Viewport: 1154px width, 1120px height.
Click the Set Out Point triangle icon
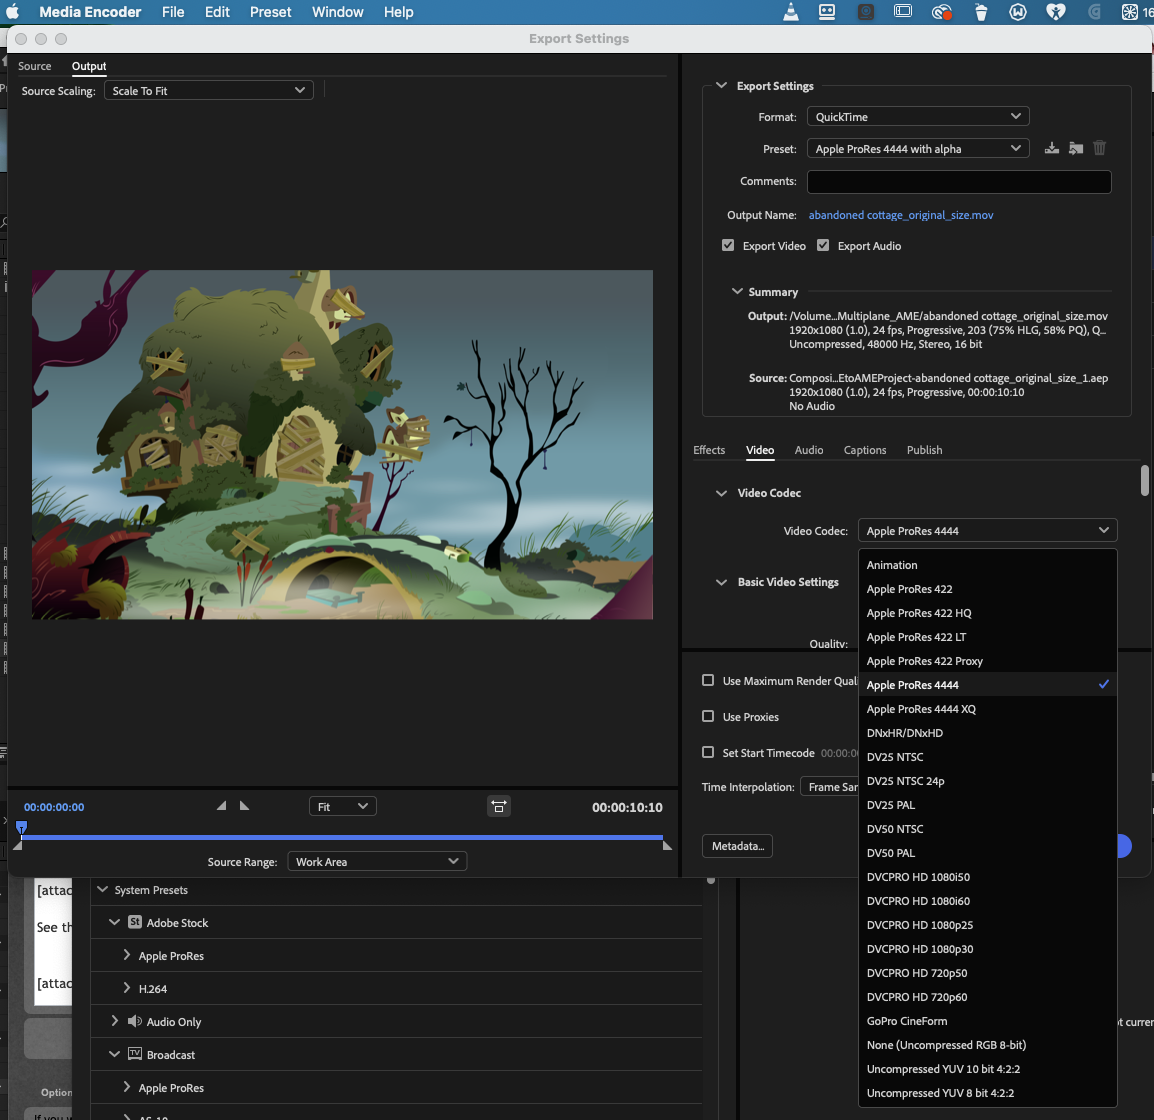(244, 806)
